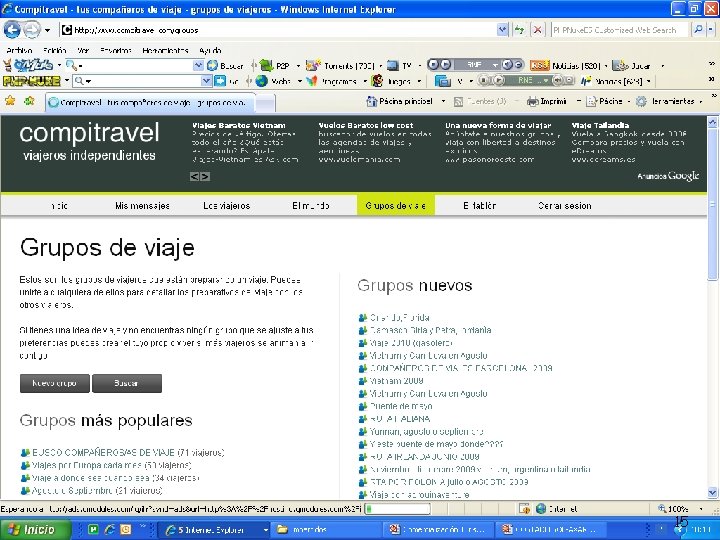Image resolution: width=720 pixels, height=540 pixels.
Task: Click the Fuentes feeds icon
Action: pos(458,101)
